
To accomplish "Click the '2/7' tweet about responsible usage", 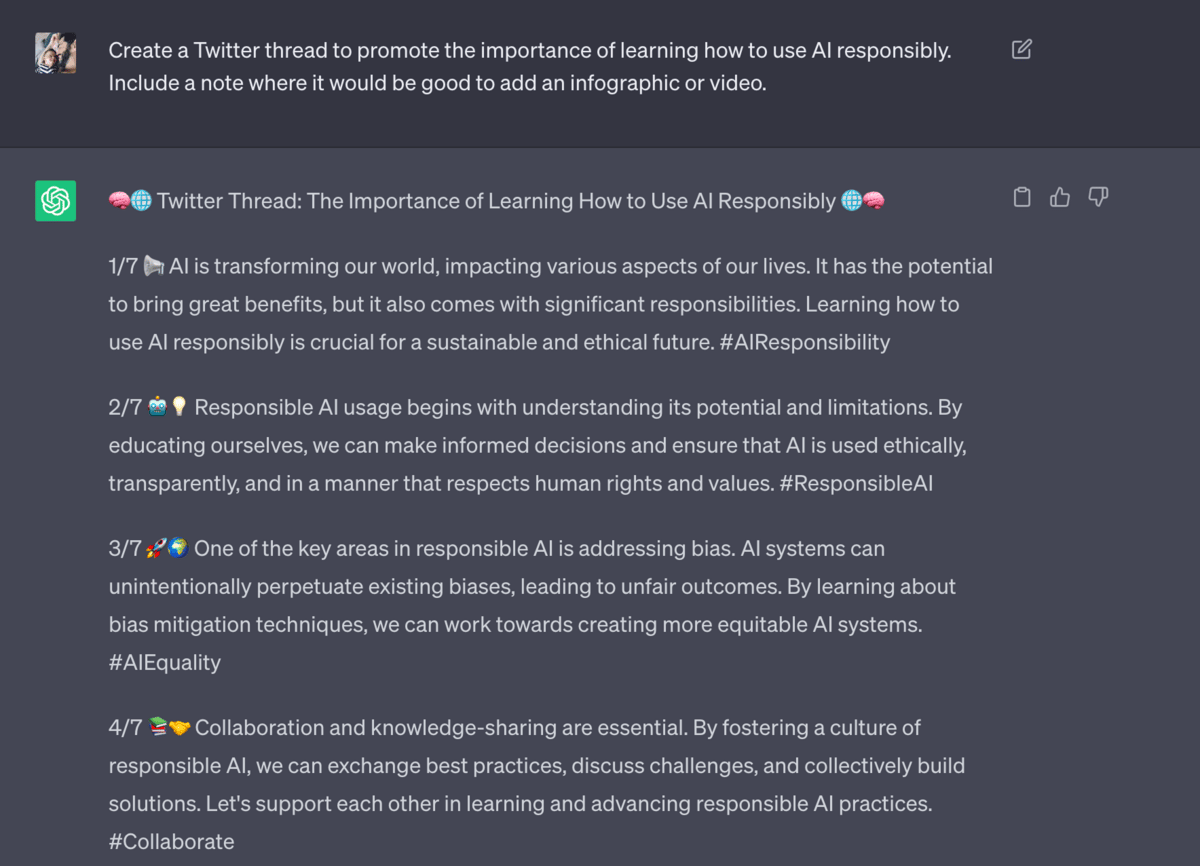I will (538, 445).
